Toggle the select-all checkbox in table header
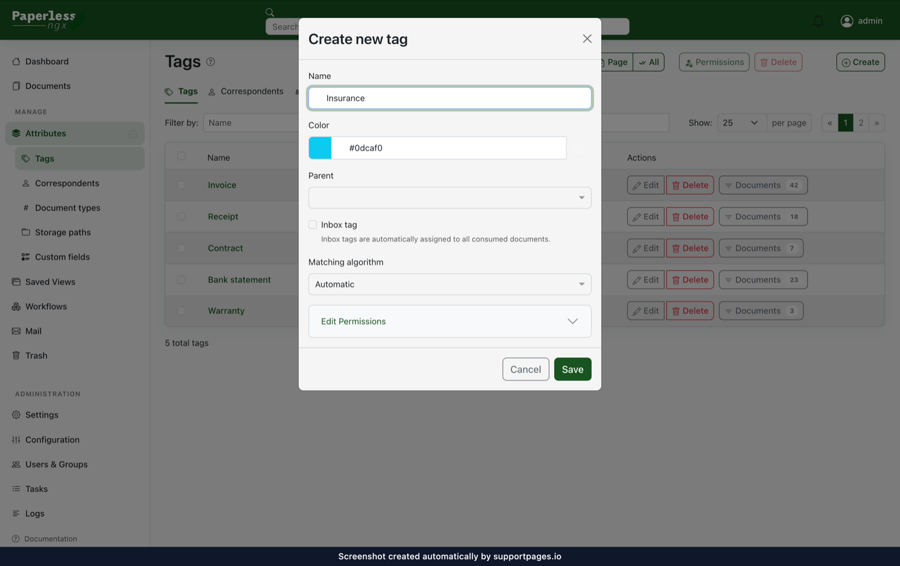Image resolution: width=900 pixels, height=566 pixels. coord(181,156)
